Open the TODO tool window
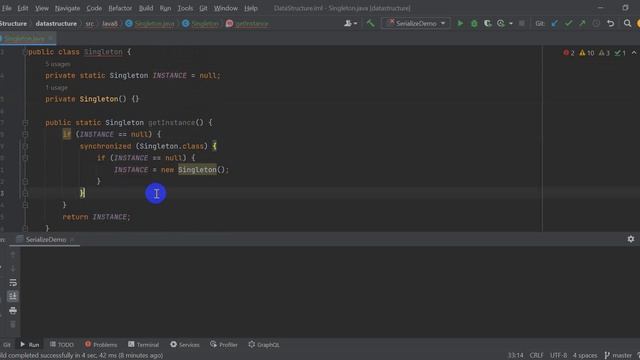 62,345
